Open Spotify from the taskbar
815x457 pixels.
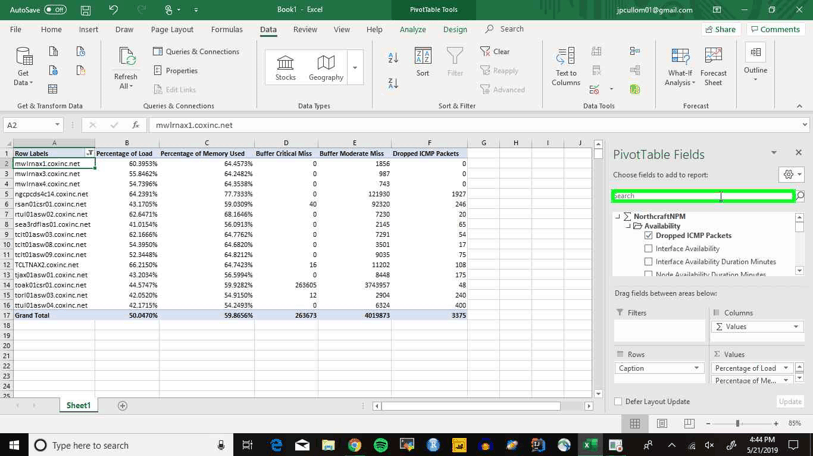(x=380, y=446)
